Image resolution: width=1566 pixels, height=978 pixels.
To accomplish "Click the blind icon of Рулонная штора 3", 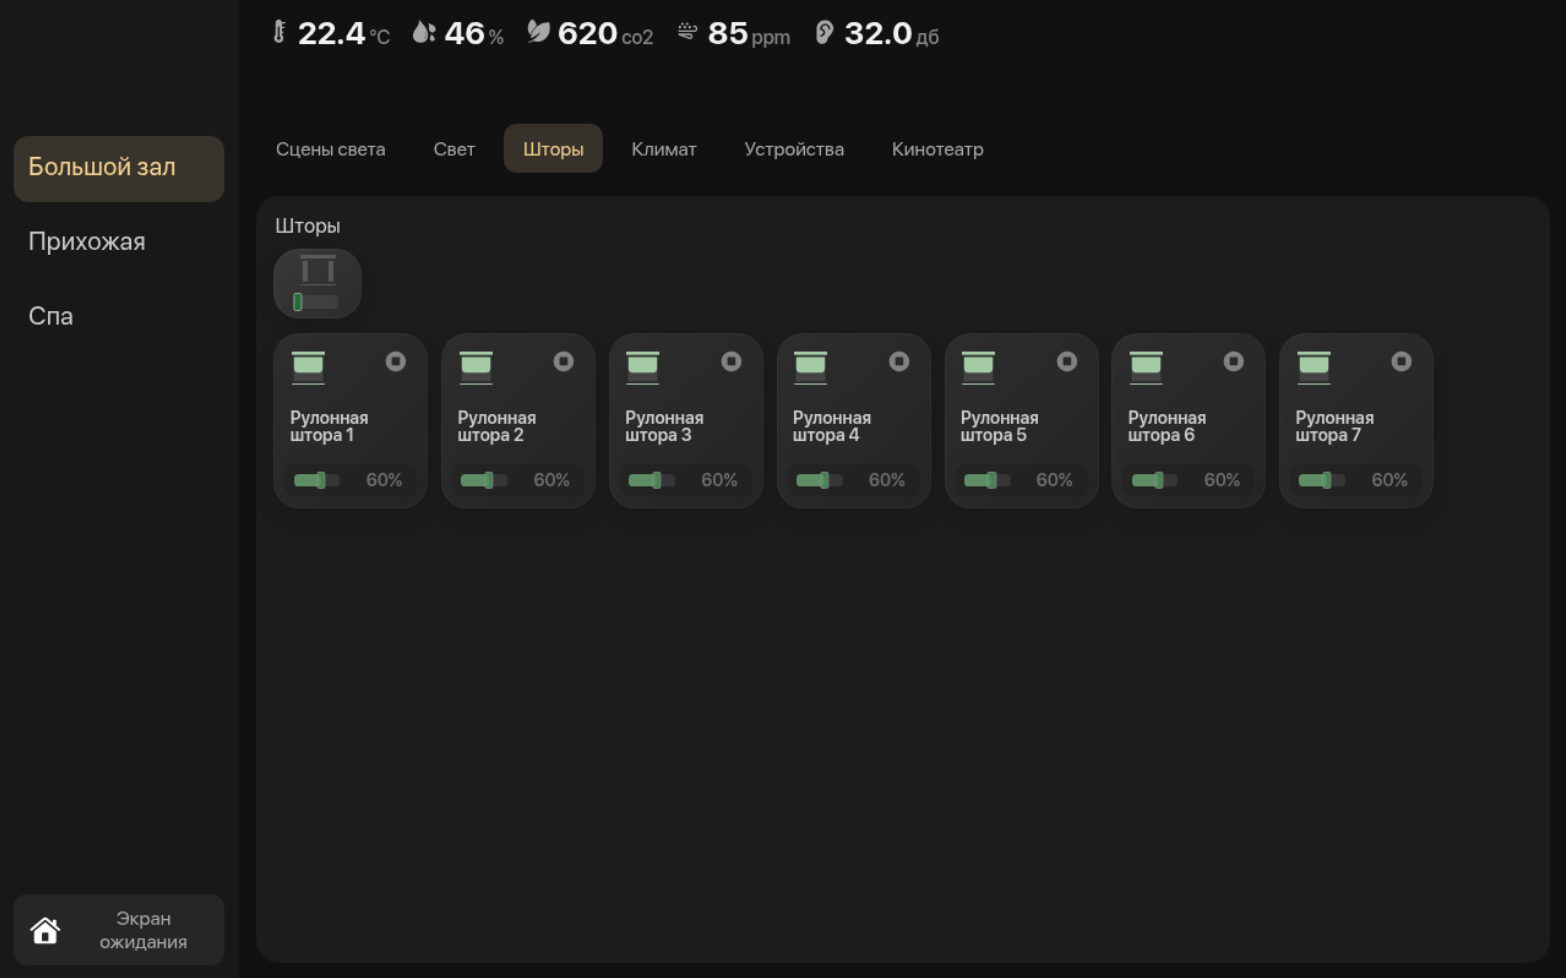I will tap(643, 367).
